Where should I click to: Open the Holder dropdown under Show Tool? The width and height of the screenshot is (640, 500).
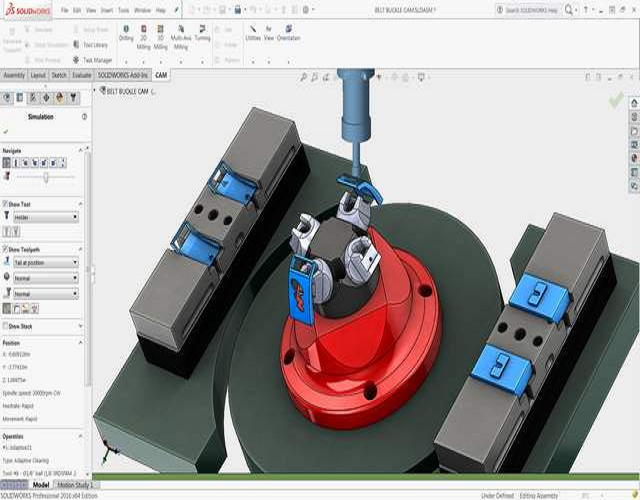pyautogui.click(x=46, y=217)
